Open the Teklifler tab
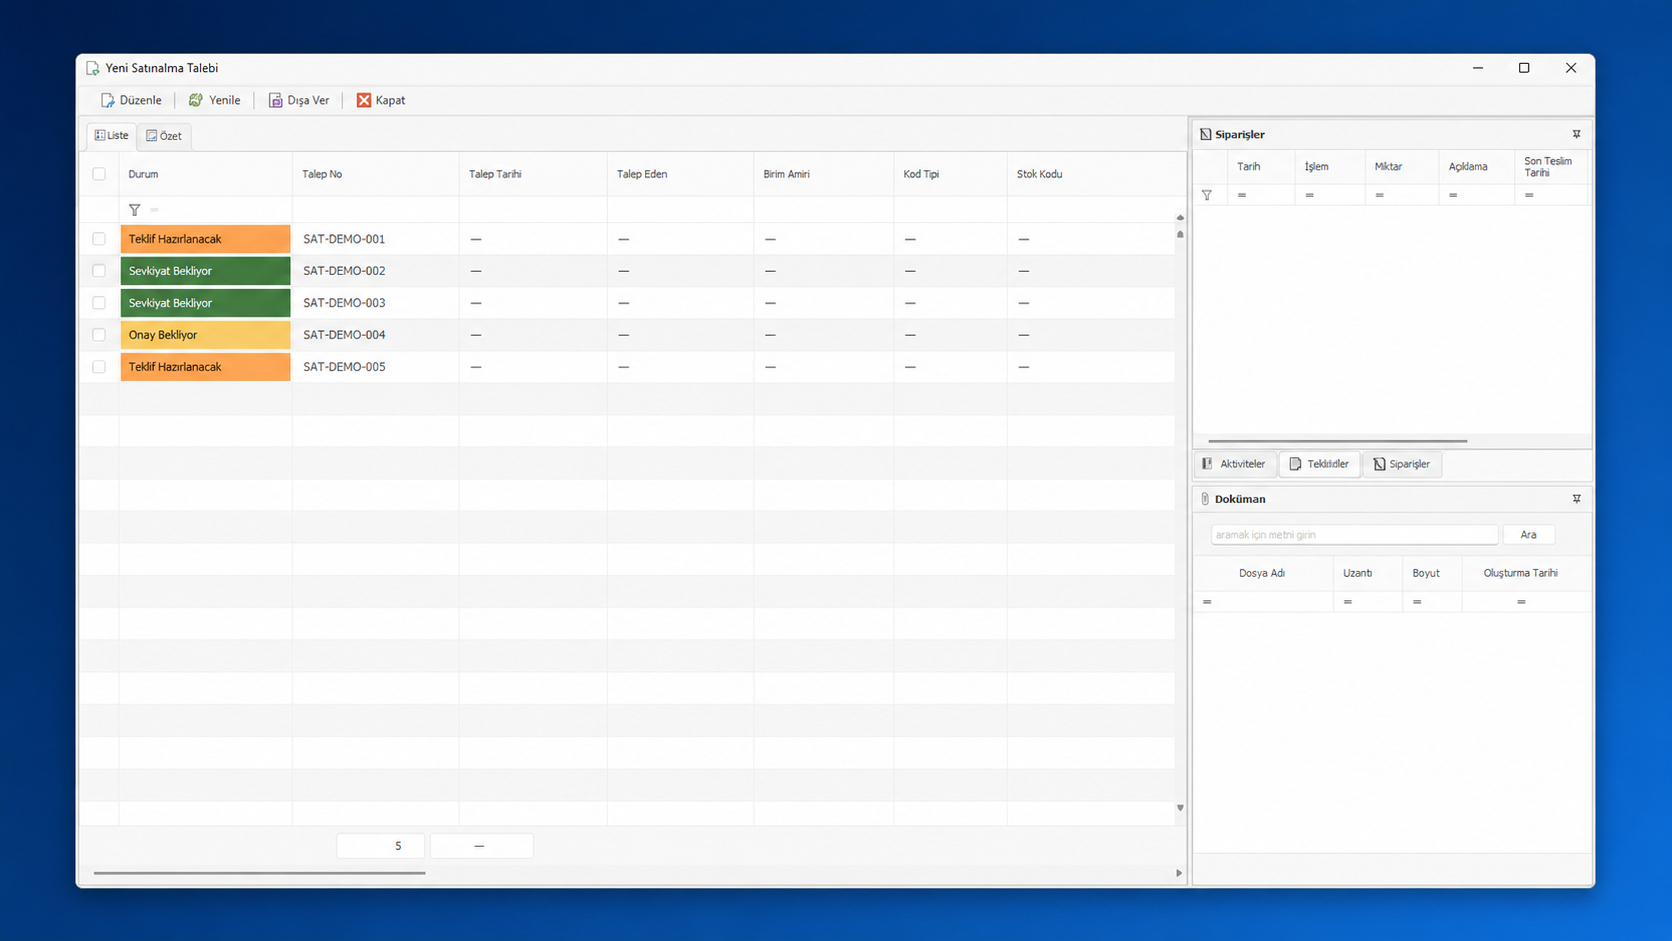The height and width of the screenshot is (941, 1672). pyautogui.click(x=1319, y=464)
